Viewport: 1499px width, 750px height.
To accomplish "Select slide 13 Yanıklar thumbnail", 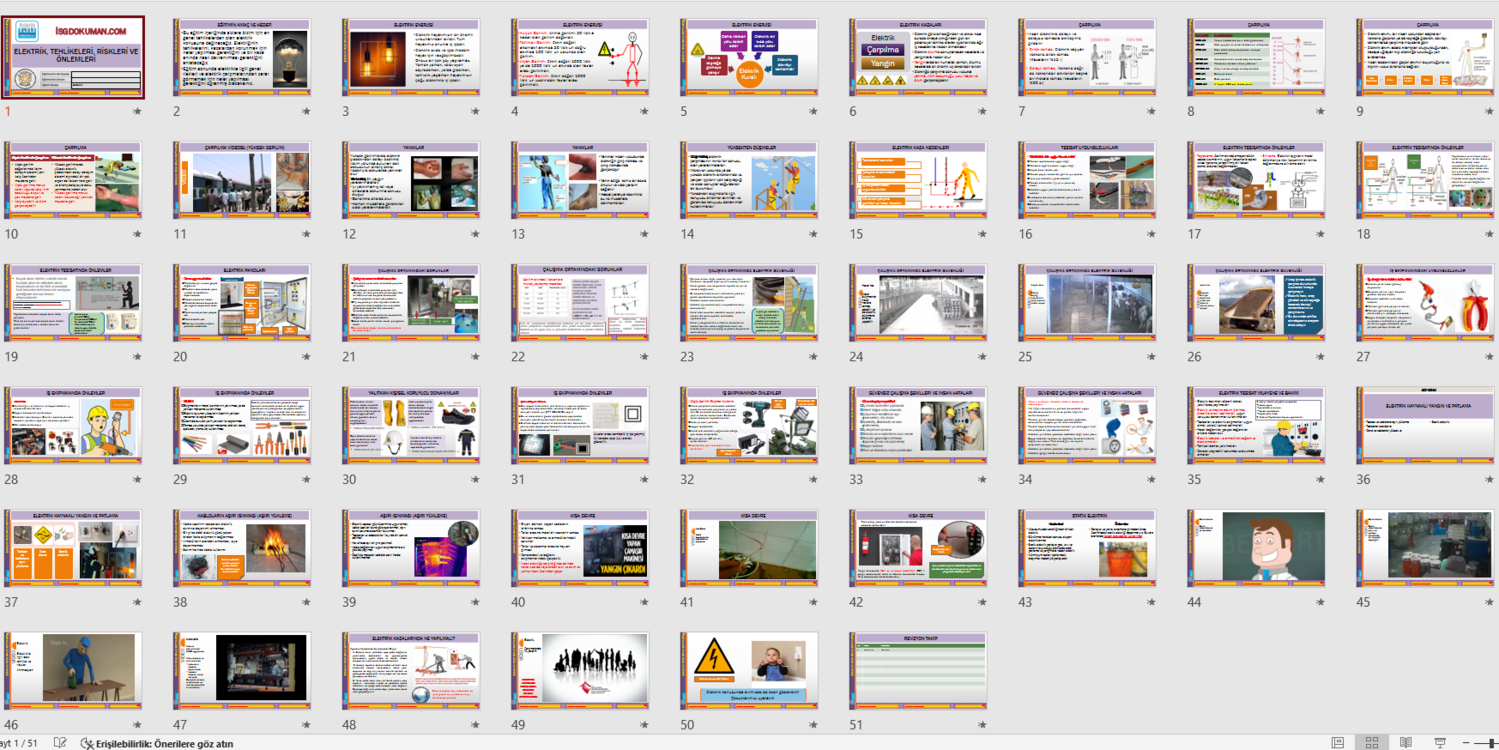I will point(580,180).
